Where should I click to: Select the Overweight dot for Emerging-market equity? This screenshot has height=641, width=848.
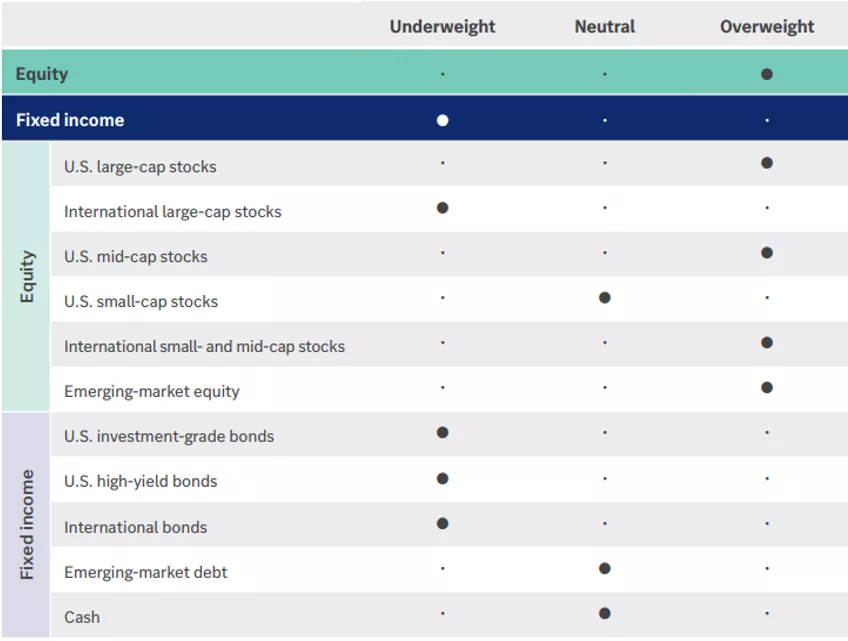[766, 386]
